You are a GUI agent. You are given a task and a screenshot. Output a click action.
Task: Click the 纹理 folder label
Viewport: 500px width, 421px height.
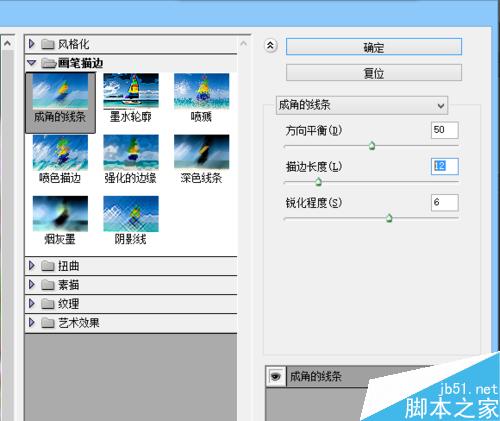click(x=69, y=304)
